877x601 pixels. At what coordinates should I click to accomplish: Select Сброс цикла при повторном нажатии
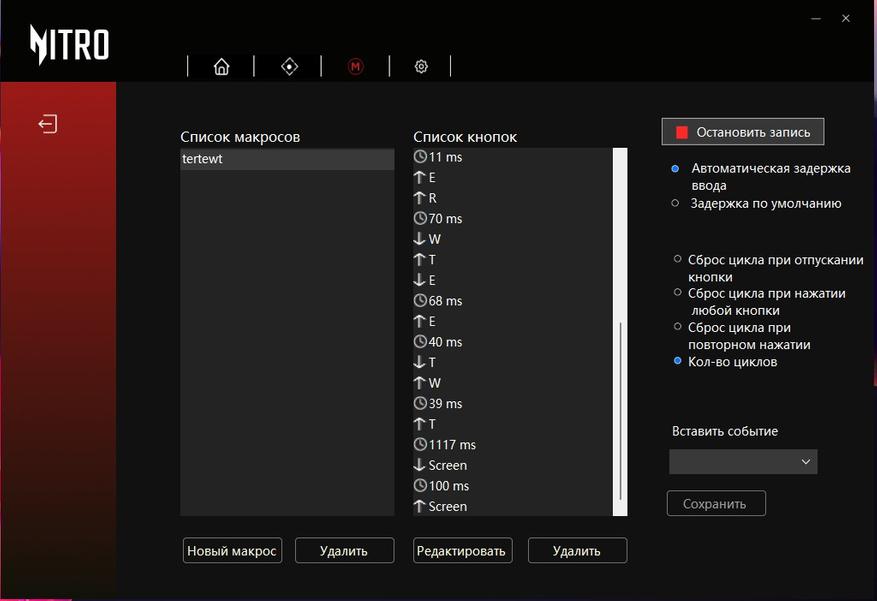[677, 326]
